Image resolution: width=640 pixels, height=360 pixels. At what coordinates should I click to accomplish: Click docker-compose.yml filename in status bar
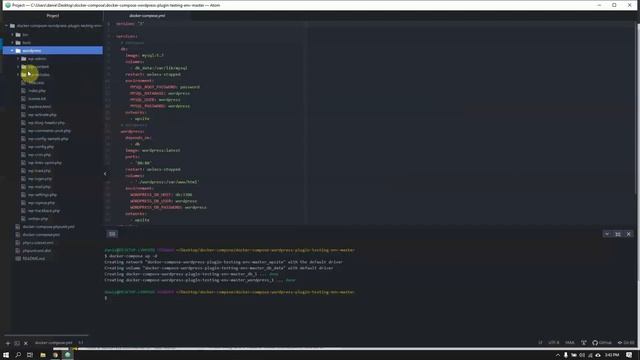coord(53,343)
